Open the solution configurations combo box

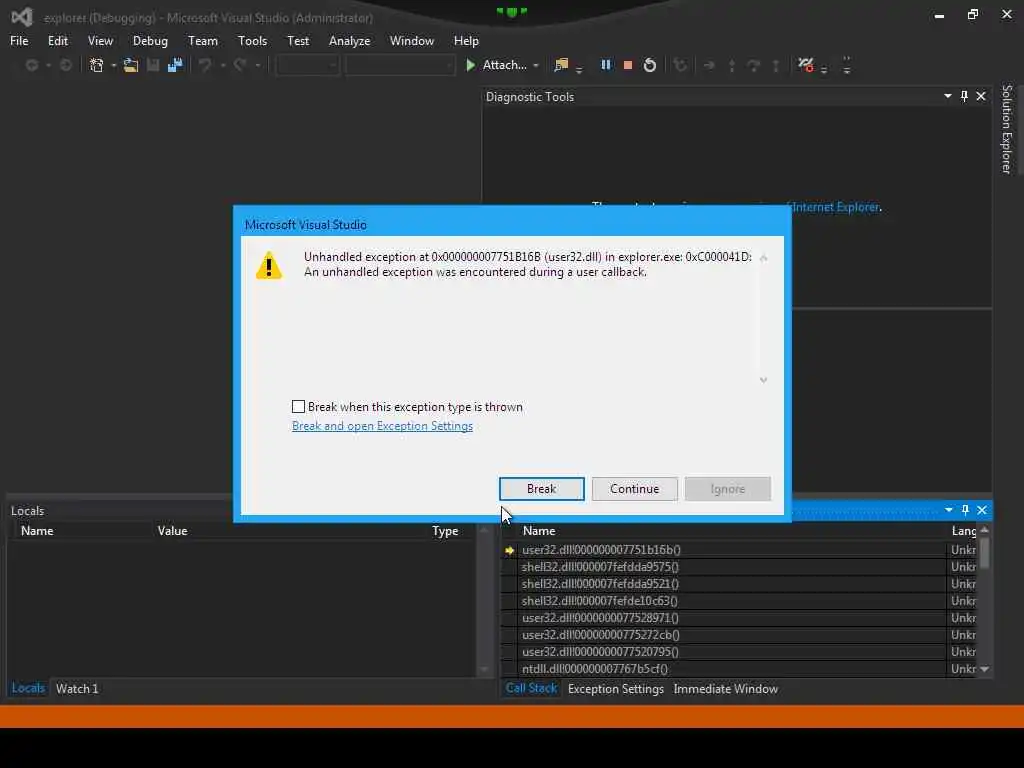[307, 65]
